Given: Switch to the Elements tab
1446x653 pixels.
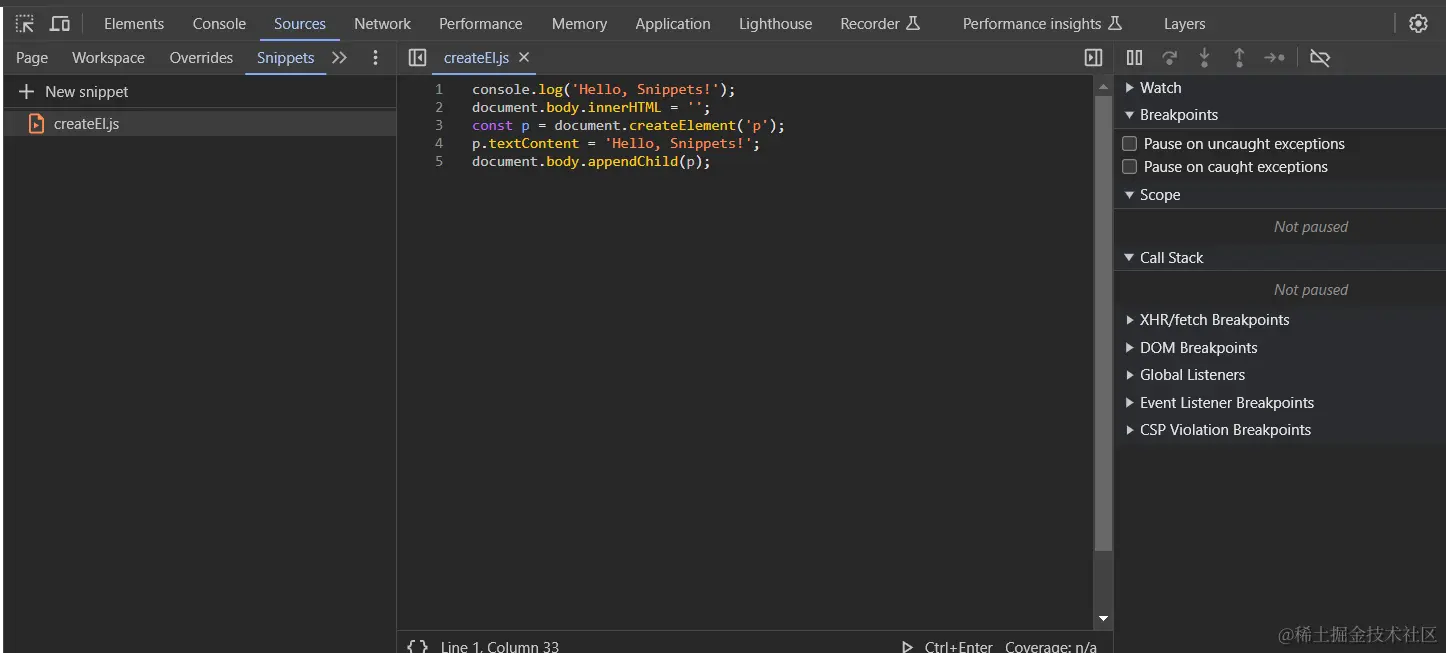Looking at the screenshot, I should pyautogui.click(x=134, y=24).
